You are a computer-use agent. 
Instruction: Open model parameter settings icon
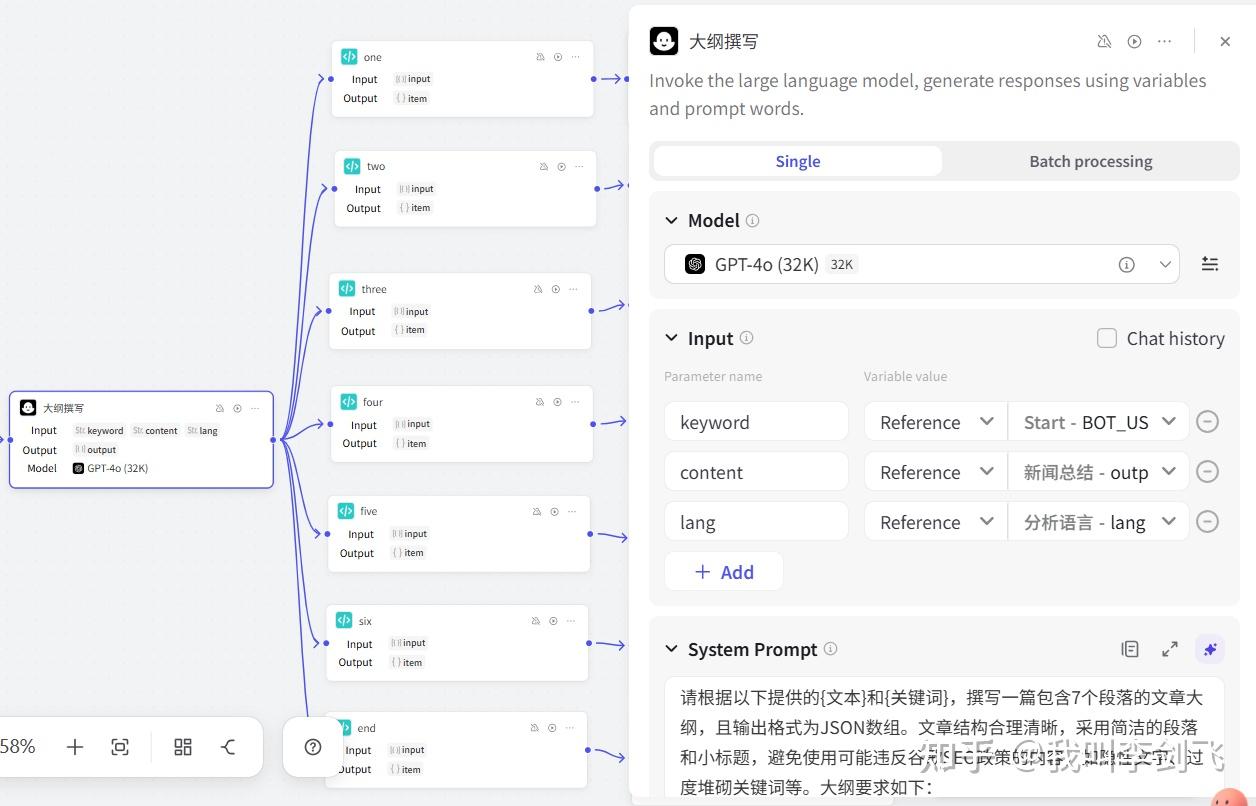(1210, 264)
